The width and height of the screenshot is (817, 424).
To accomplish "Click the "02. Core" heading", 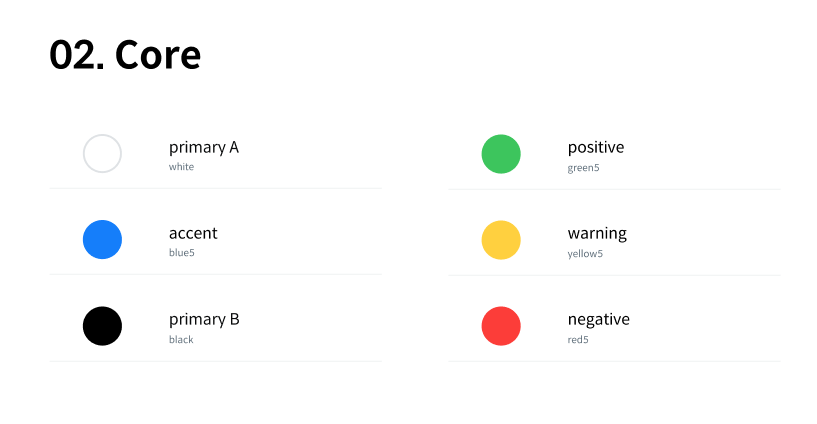I will (x=125, y=55).
